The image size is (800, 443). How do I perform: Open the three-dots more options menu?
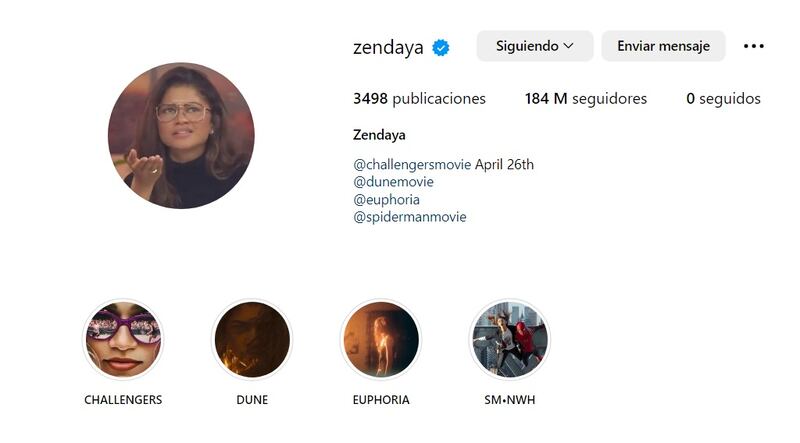click(754, 46)
